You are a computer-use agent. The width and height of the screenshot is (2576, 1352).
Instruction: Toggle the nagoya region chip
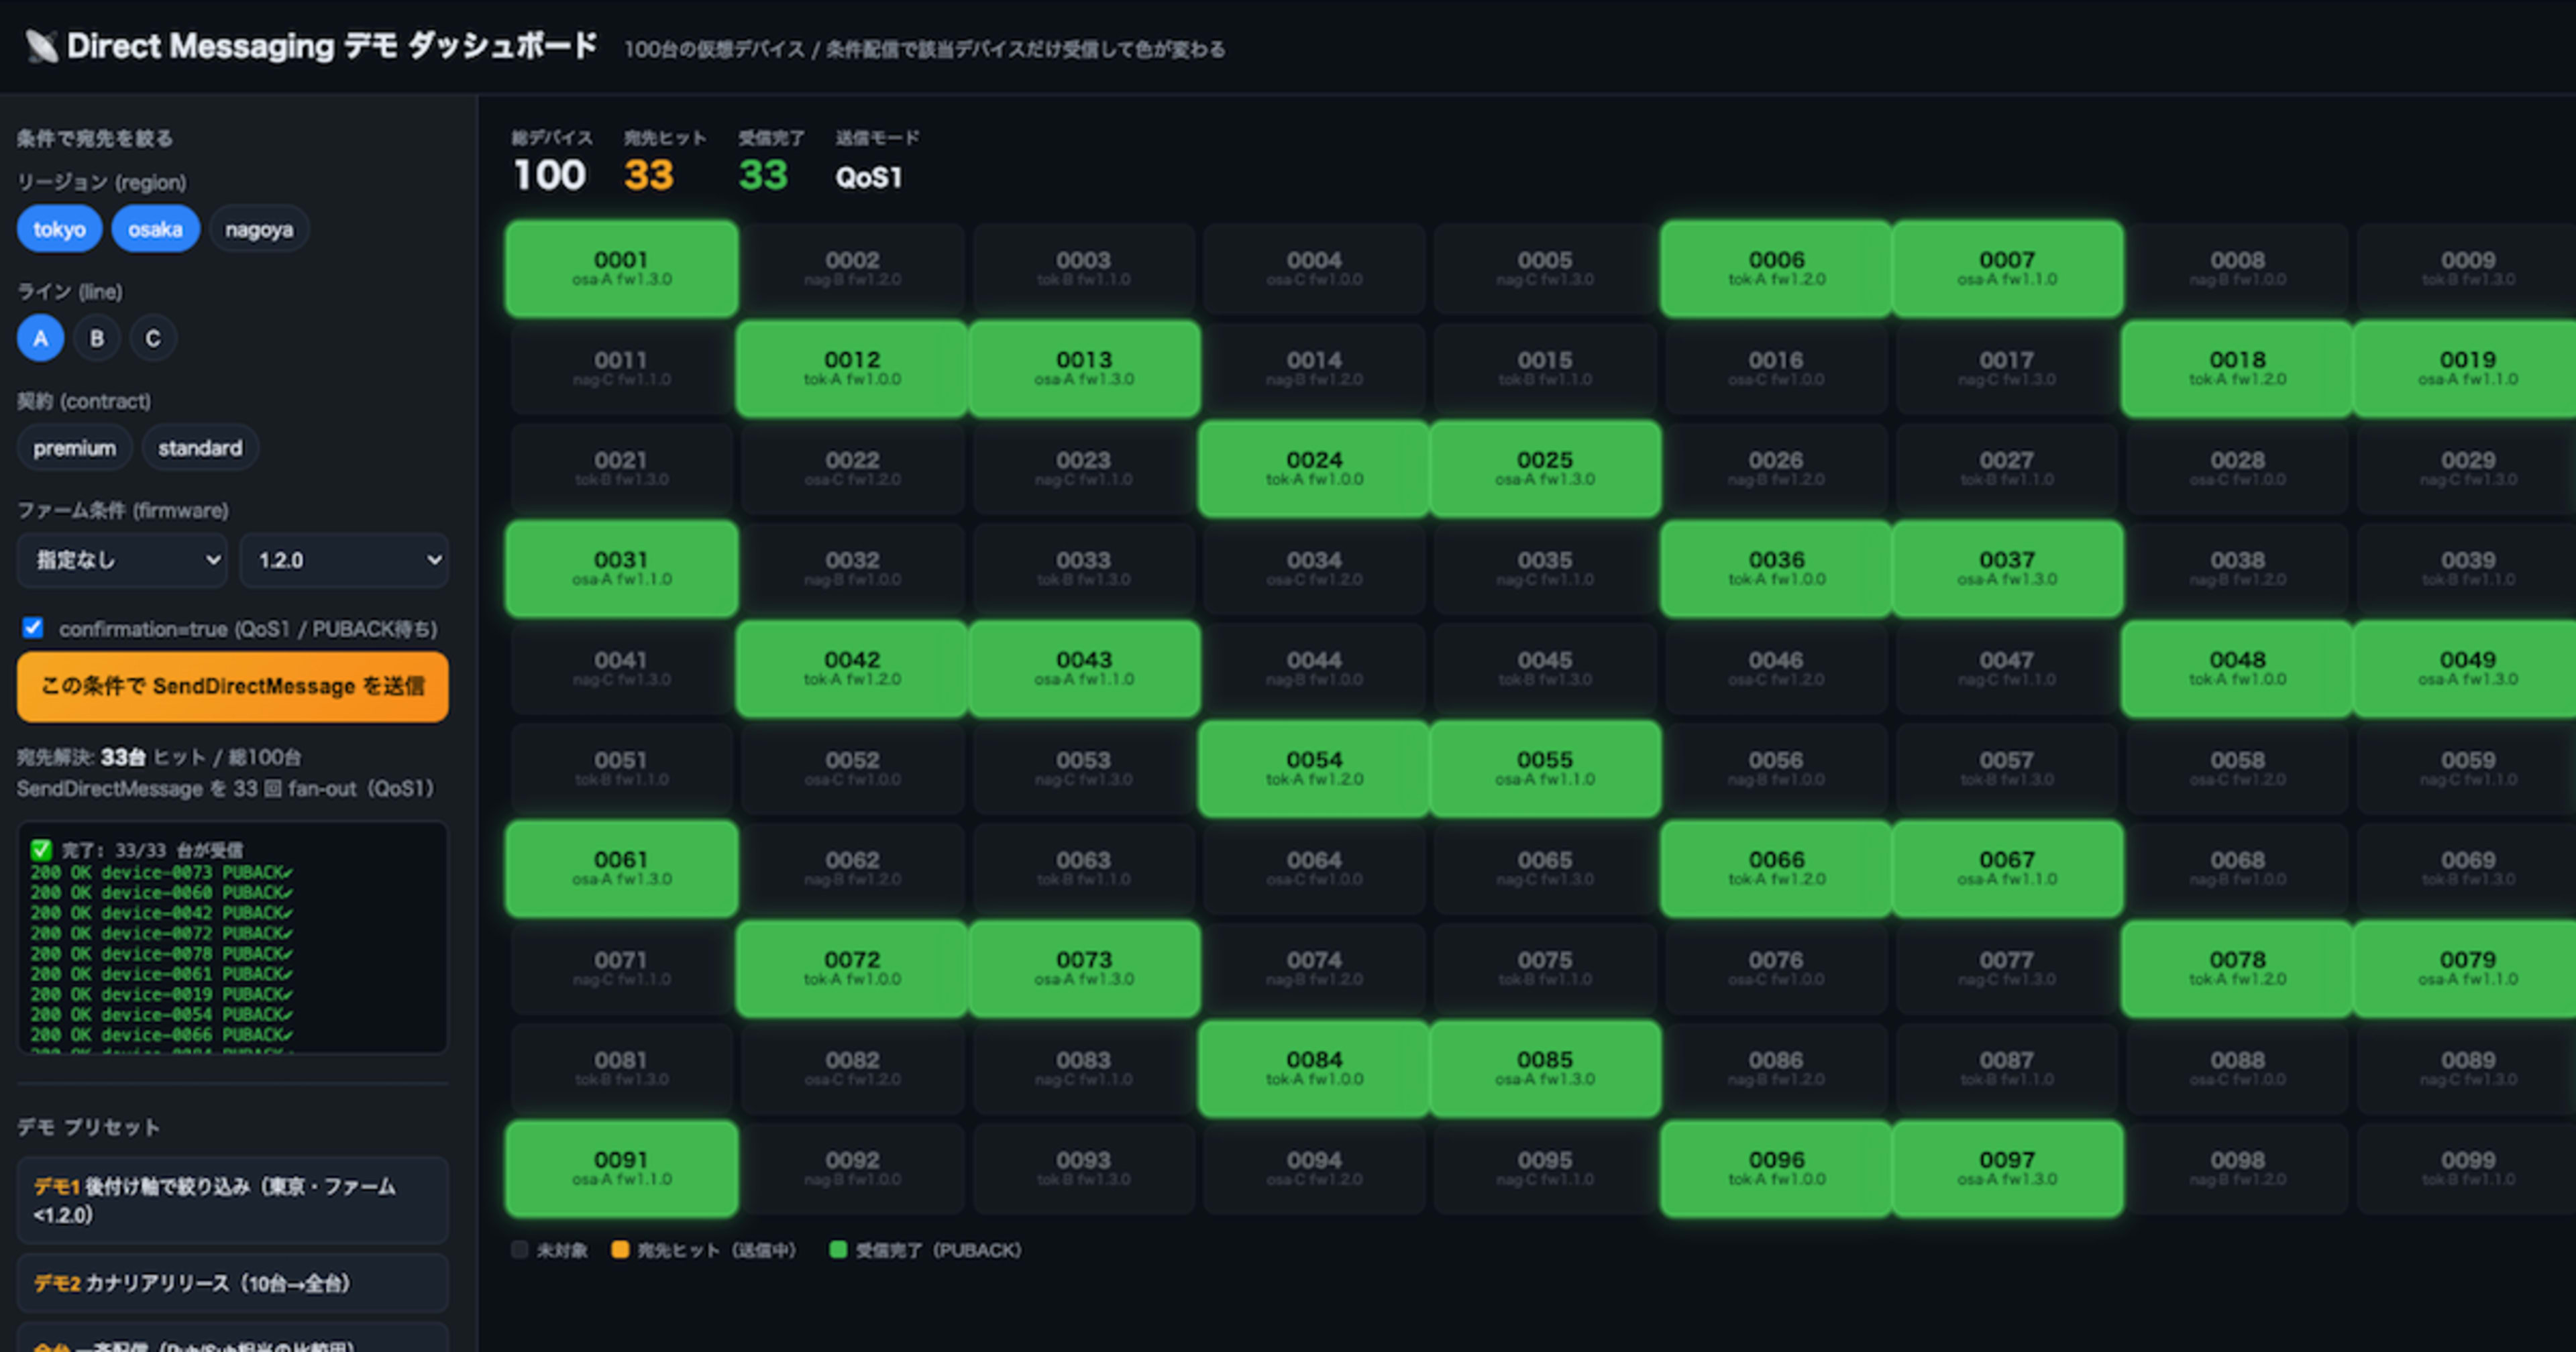(x=259, y=229)
